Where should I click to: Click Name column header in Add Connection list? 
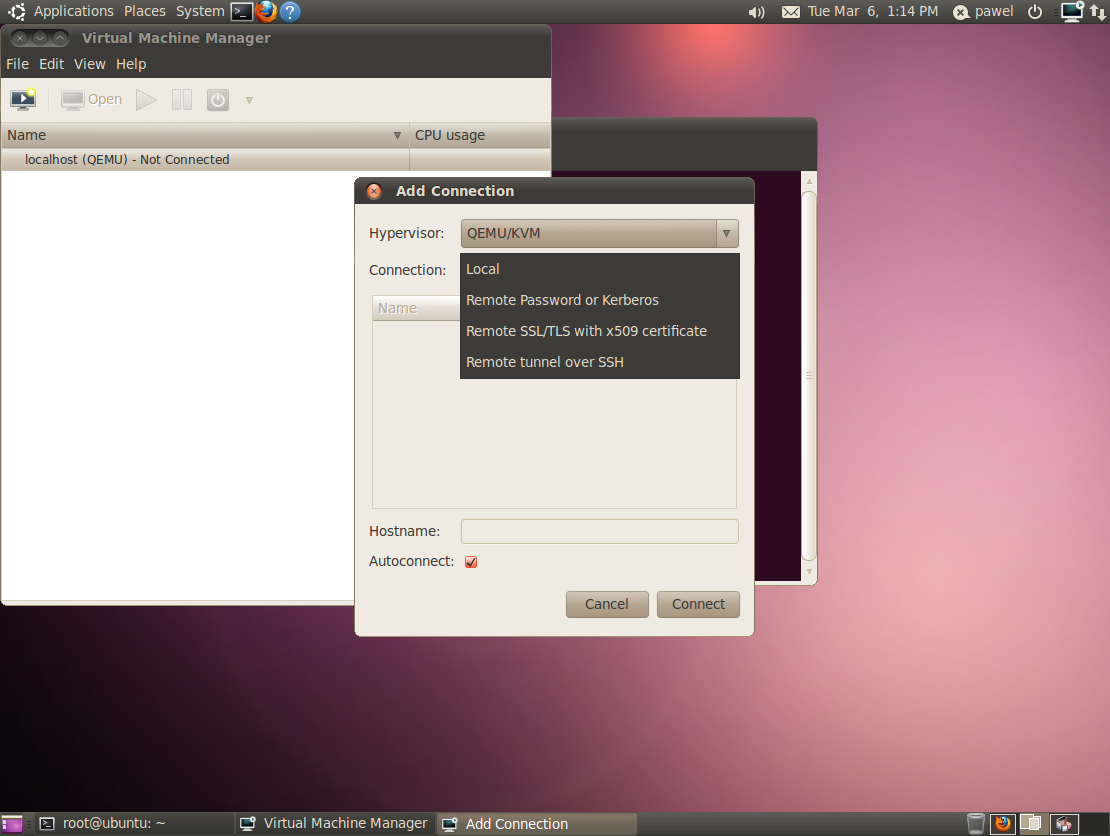[x=416, y=309]
